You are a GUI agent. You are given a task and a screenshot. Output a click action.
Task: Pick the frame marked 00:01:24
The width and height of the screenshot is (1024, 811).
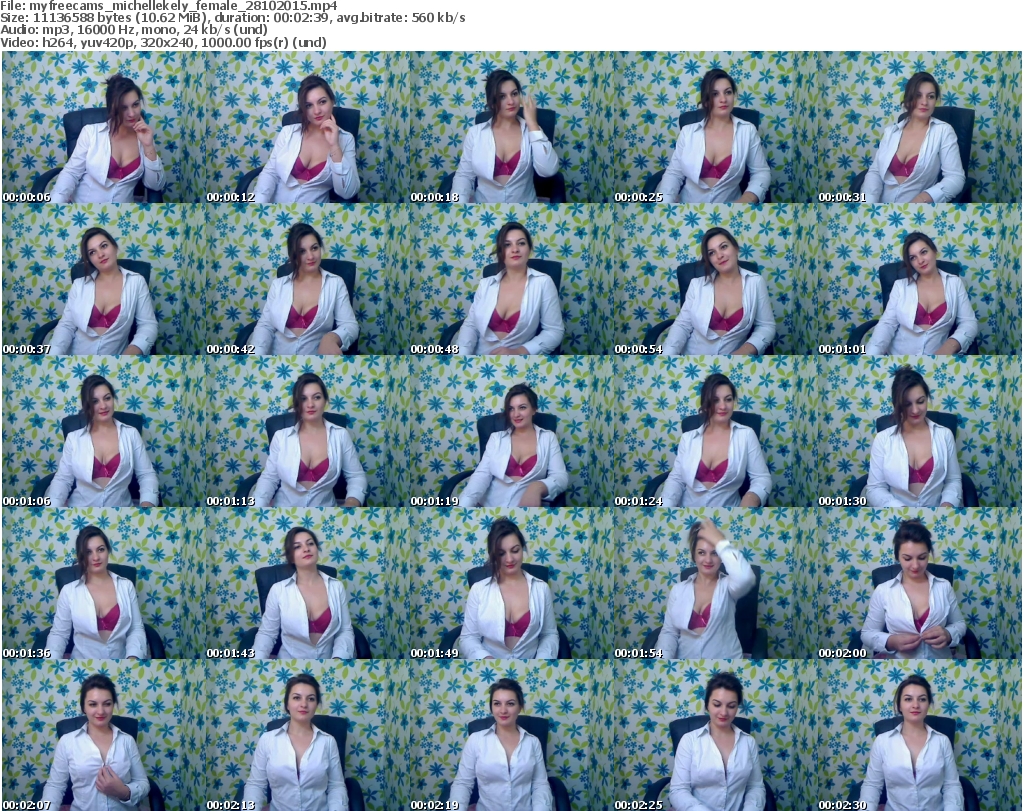(x=715, y=432)
